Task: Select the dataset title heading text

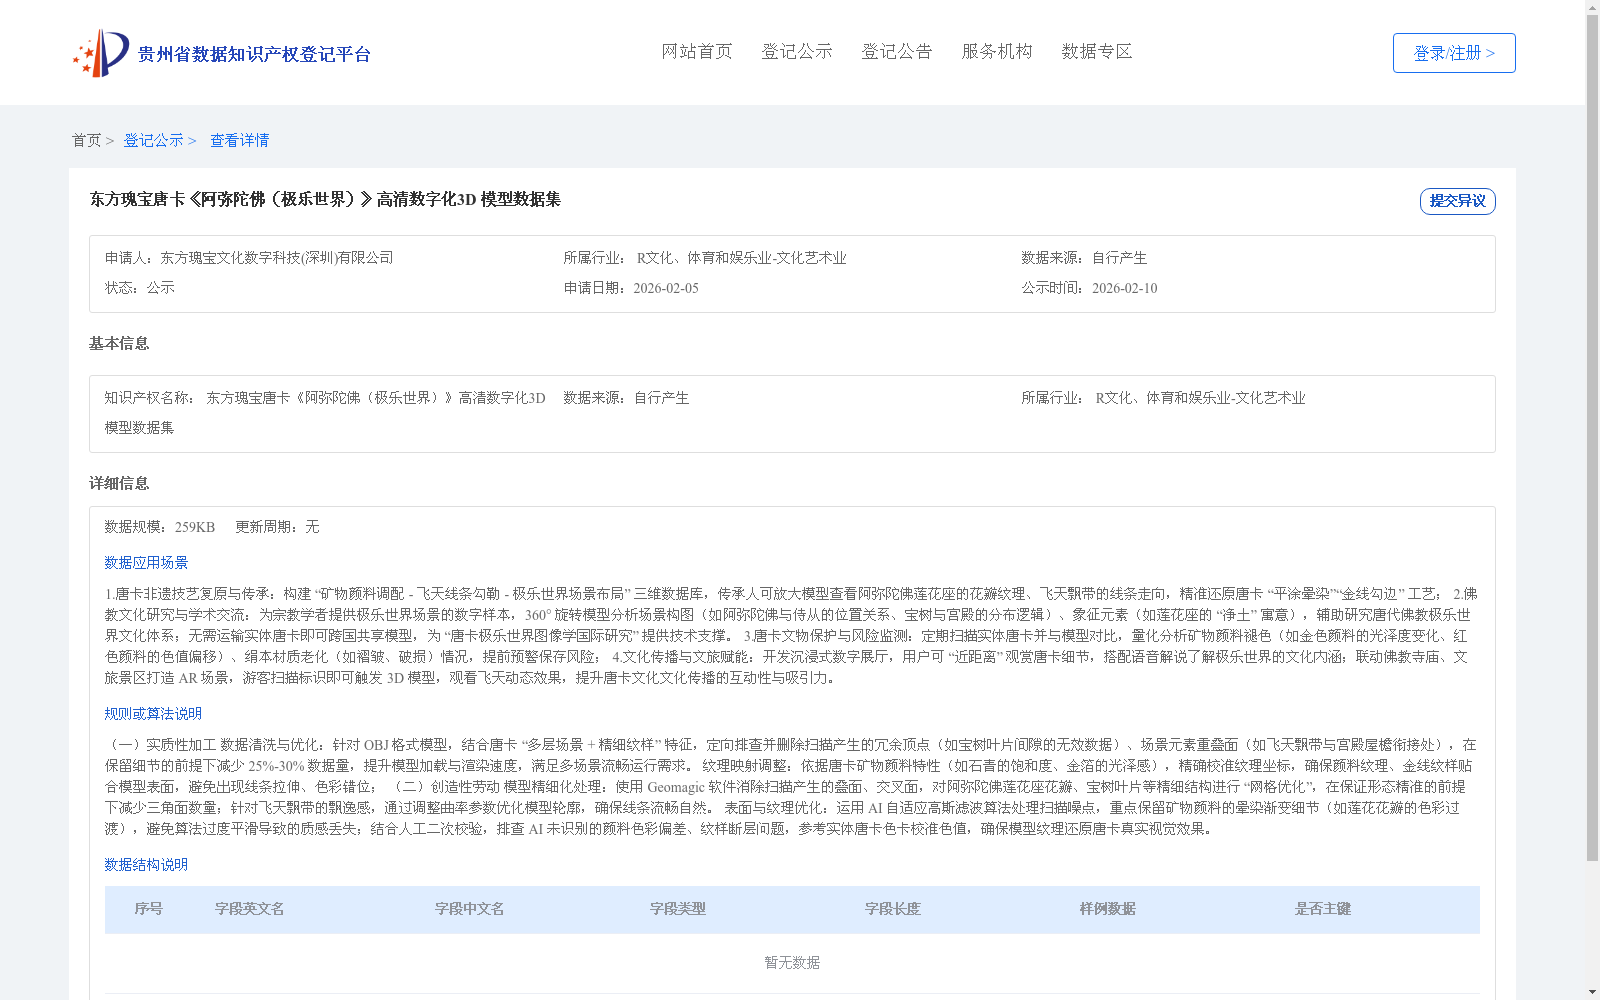Action: point(325,199)
